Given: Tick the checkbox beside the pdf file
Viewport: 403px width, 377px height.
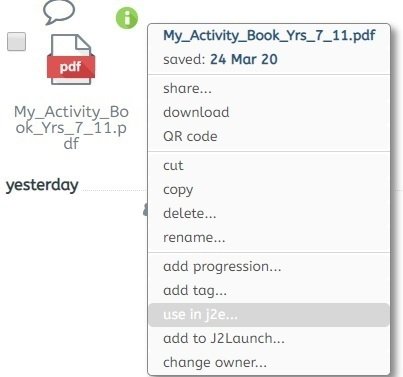Looking at the screenshot, I should (17, 42).
